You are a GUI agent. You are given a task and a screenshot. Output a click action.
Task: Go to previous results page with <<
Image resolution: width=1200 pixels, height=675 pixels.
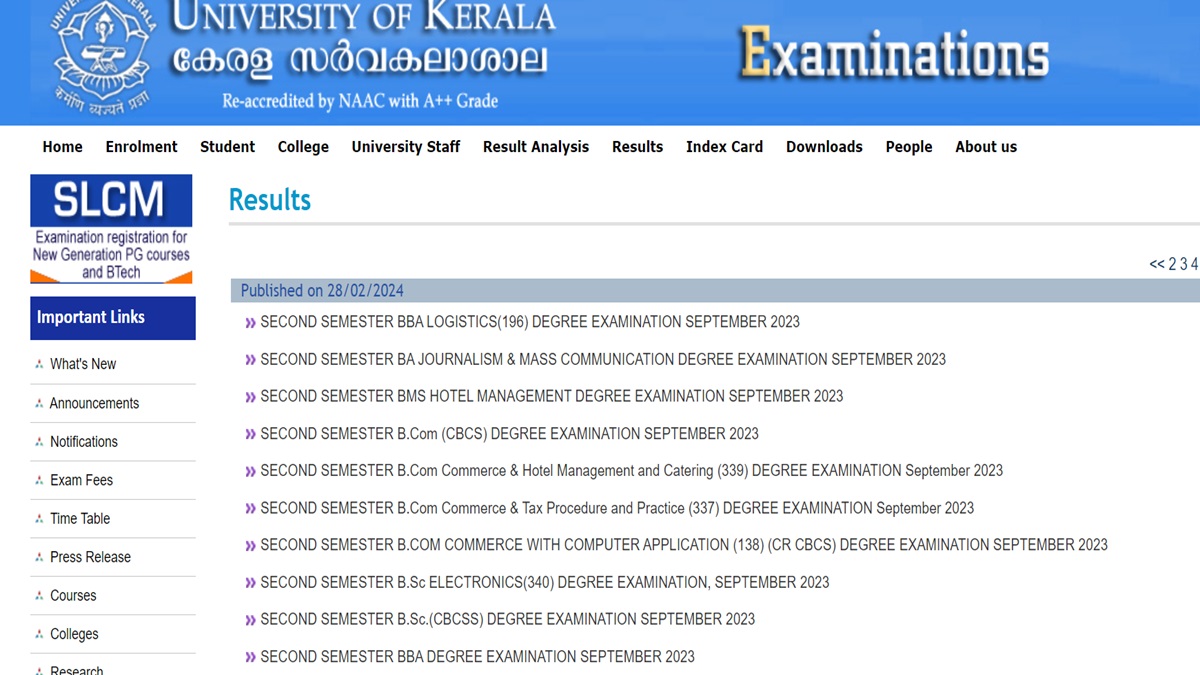[x=1157, y=264]
